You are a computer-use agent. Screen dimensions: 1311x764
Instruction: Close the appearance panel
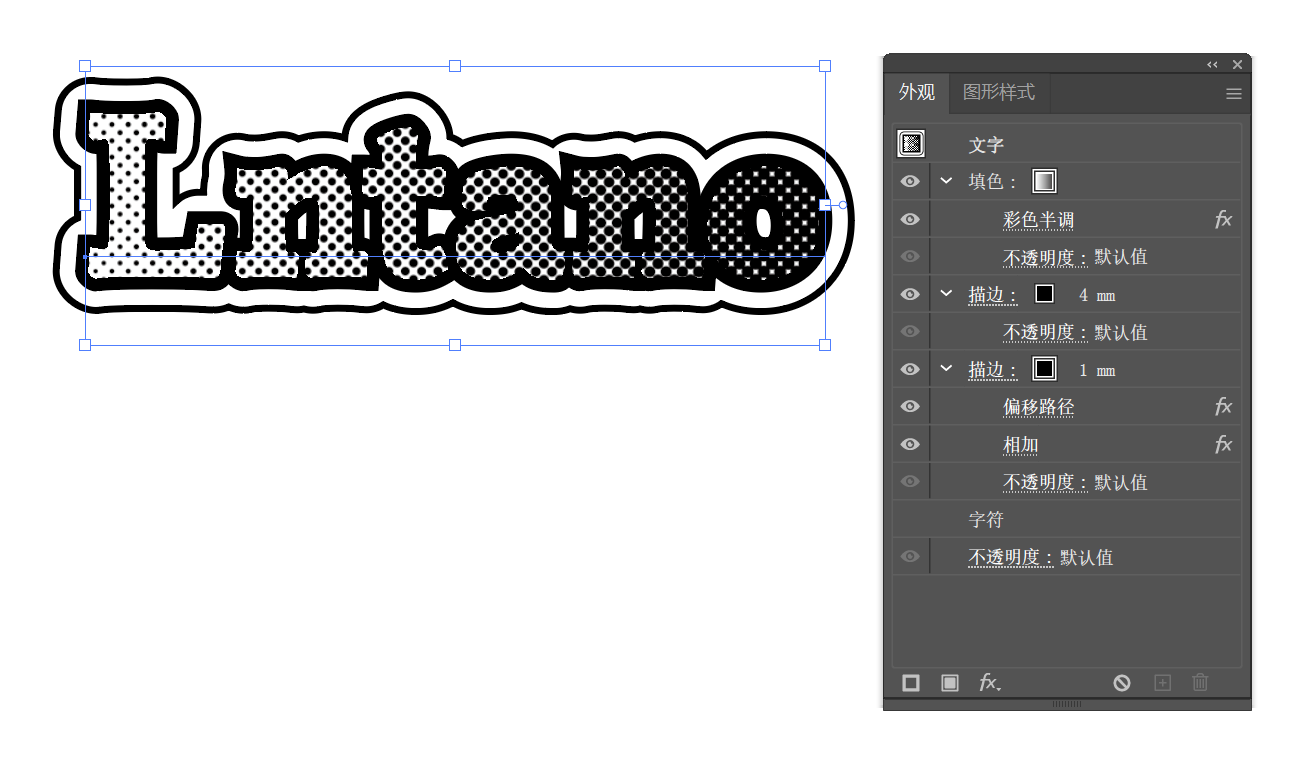[x=1237, y=64]
